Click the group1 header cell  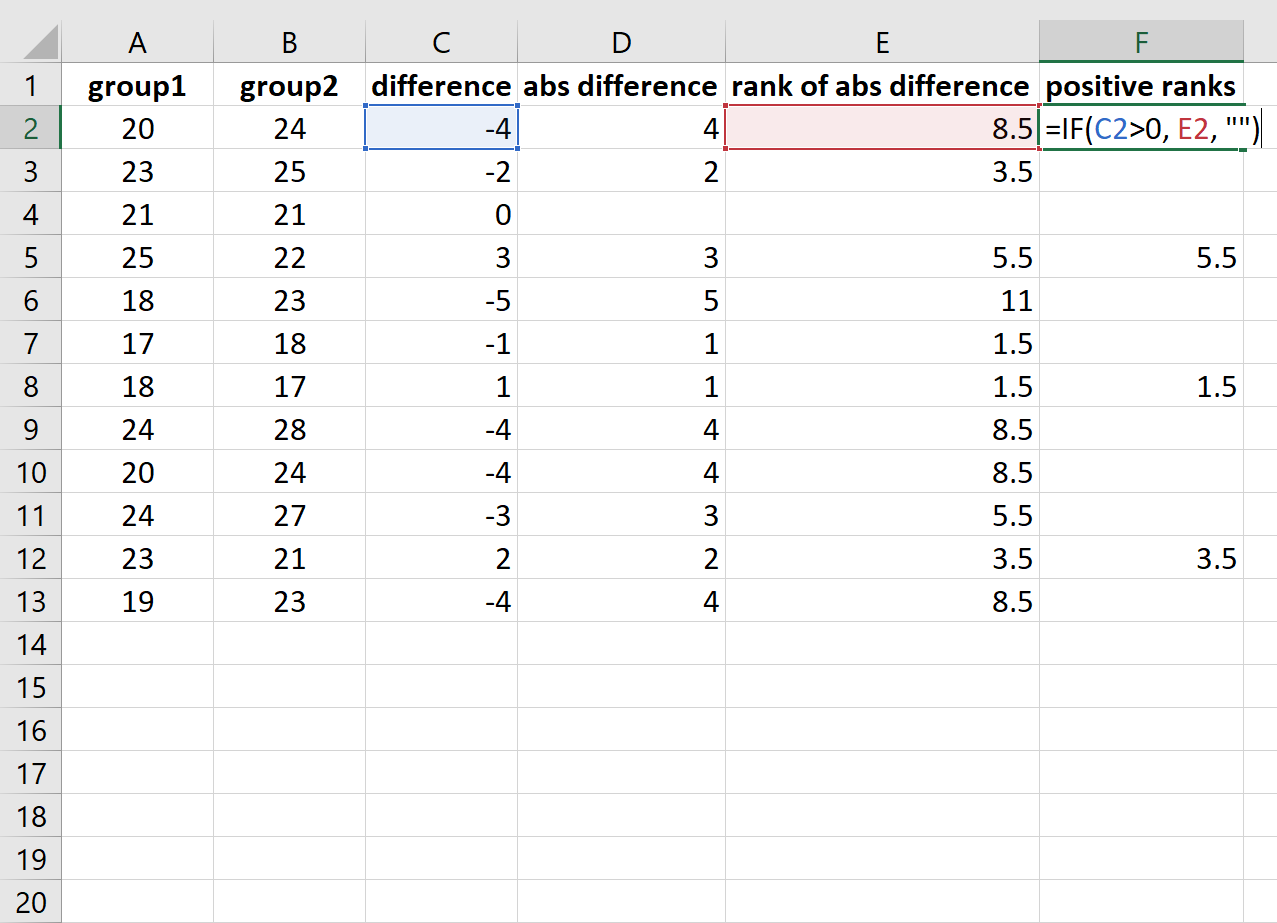(x=137, y=85)
